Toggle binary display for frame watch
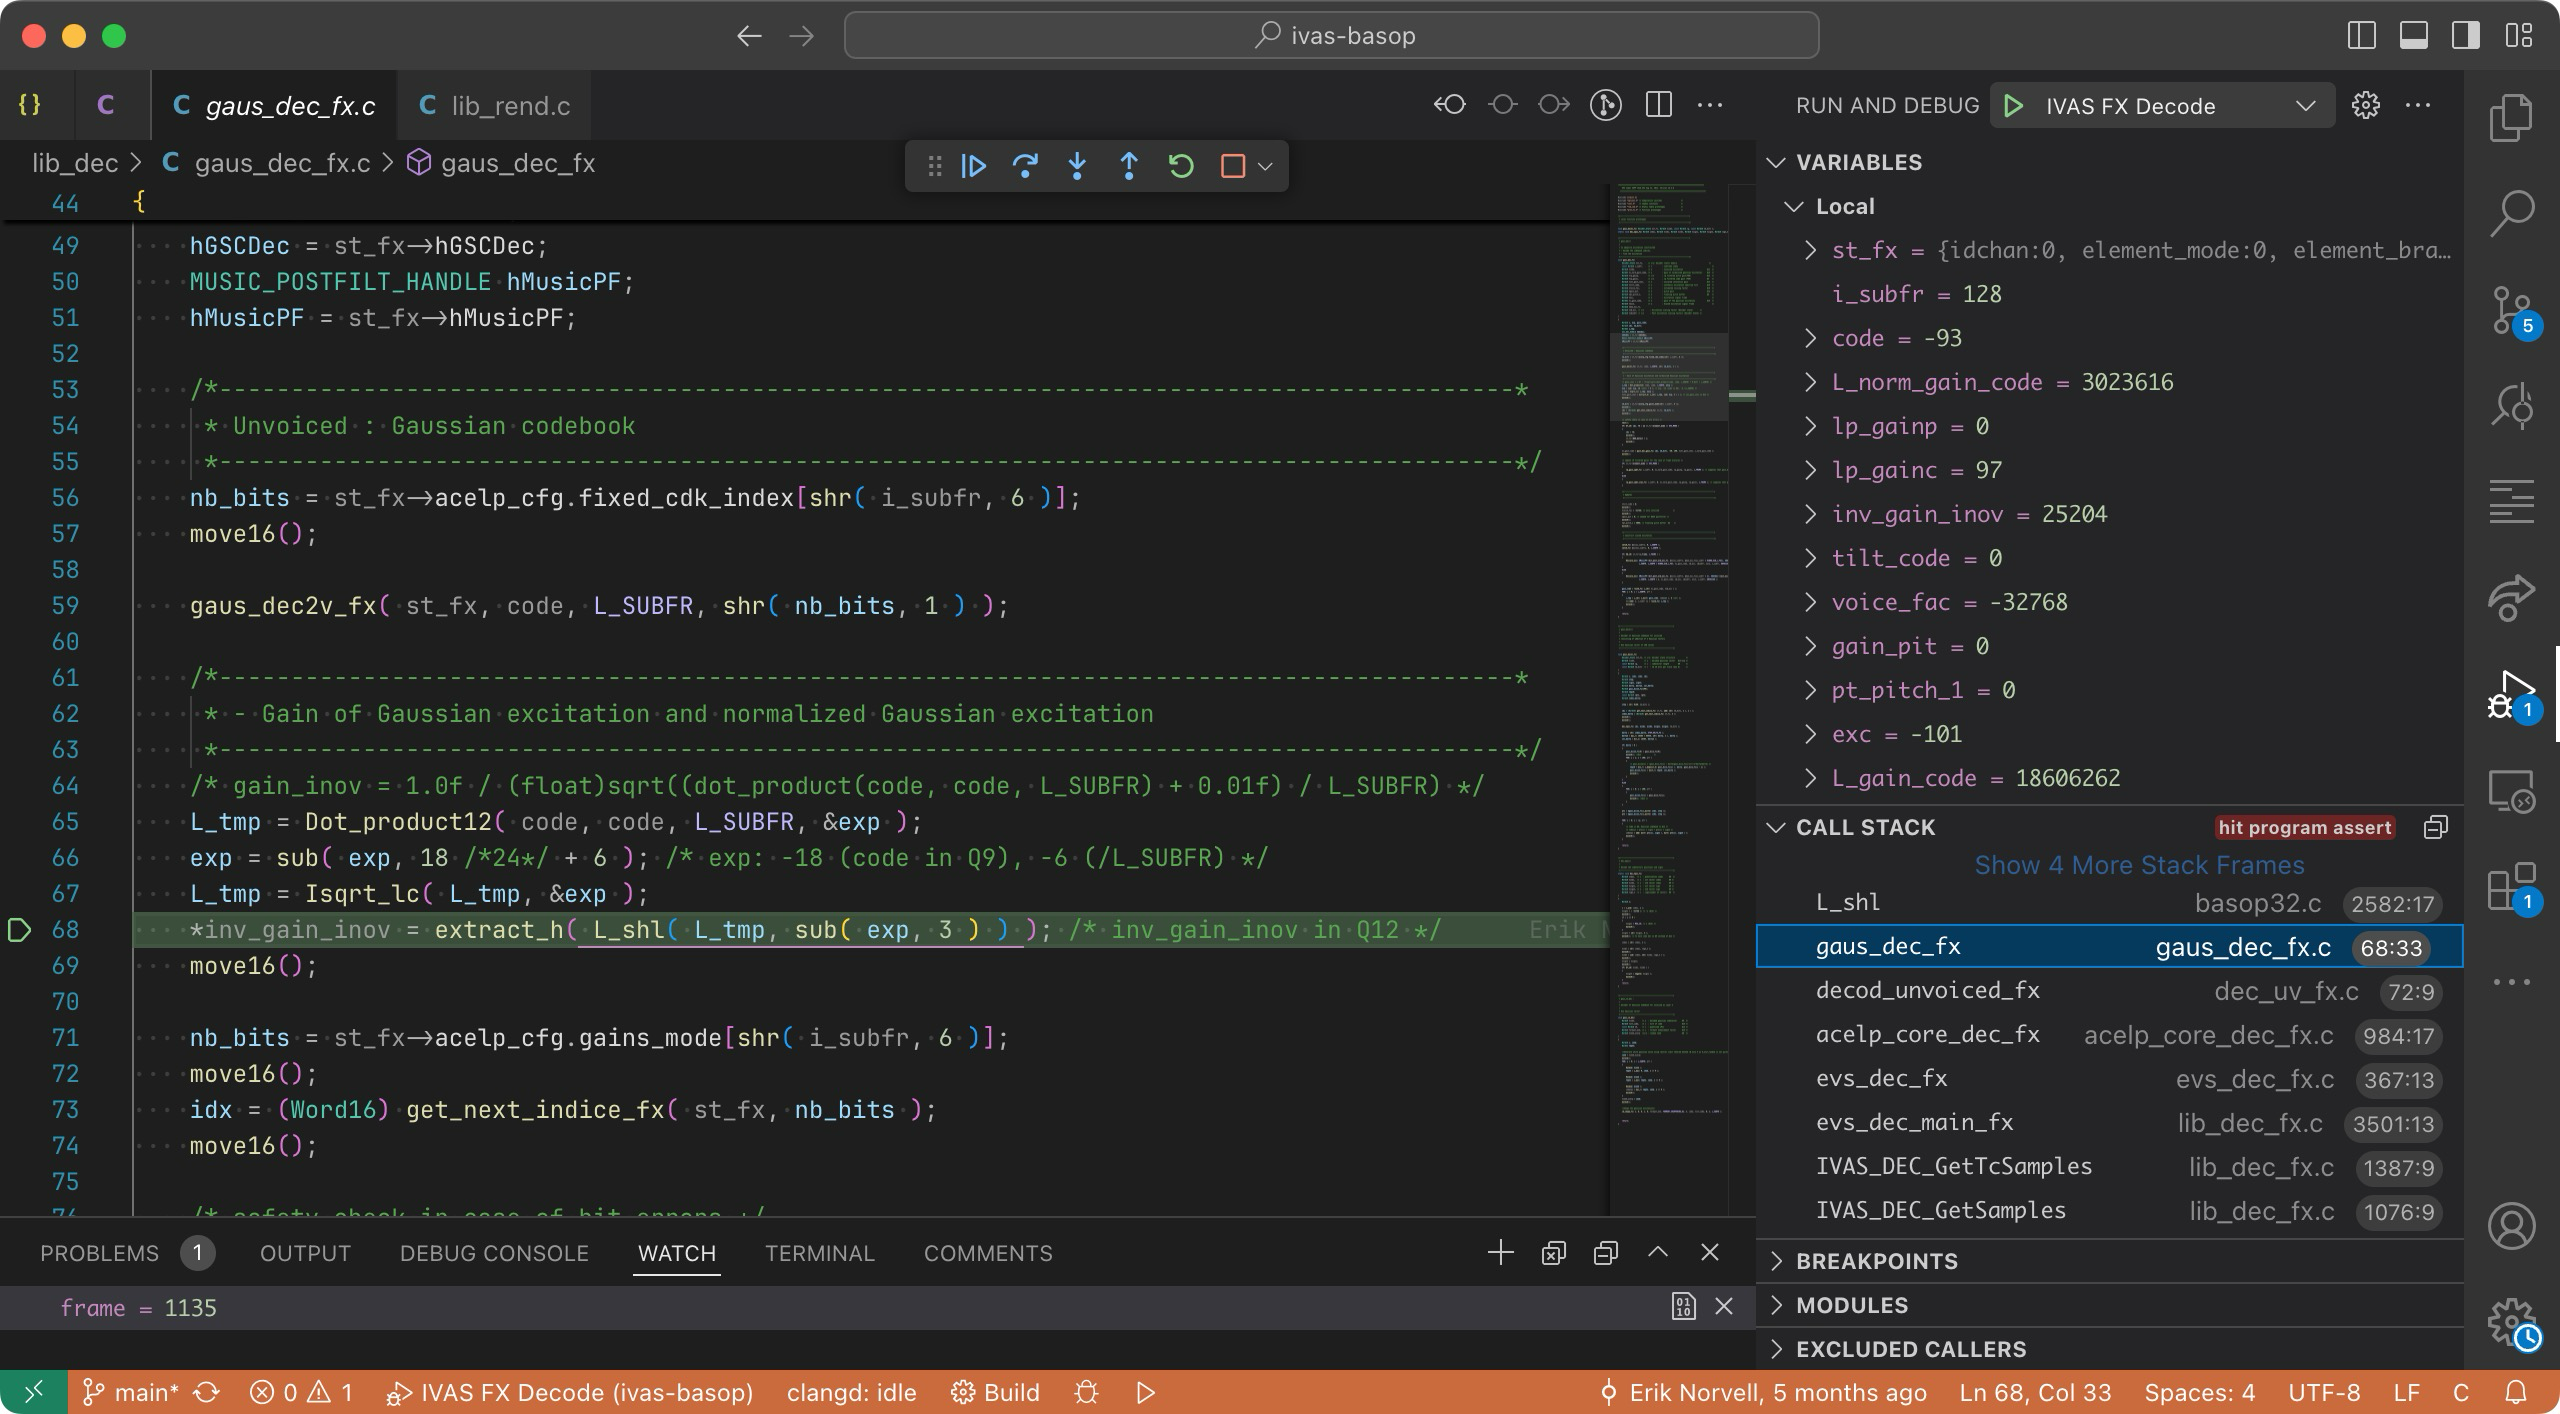The width and height of the screenshot is (2560, 1414). pos(1684,1307)
